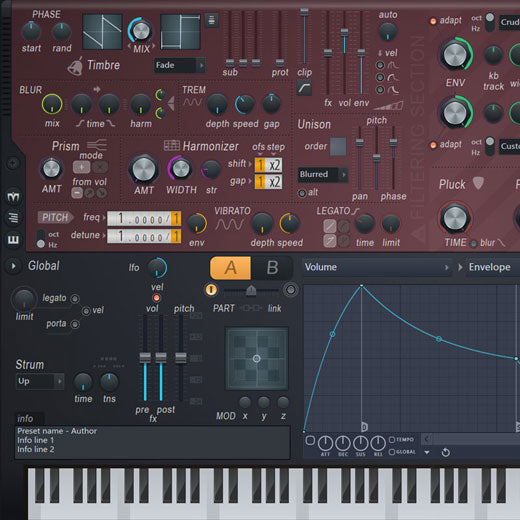Click the Prism mode plus button

[81, 167]
